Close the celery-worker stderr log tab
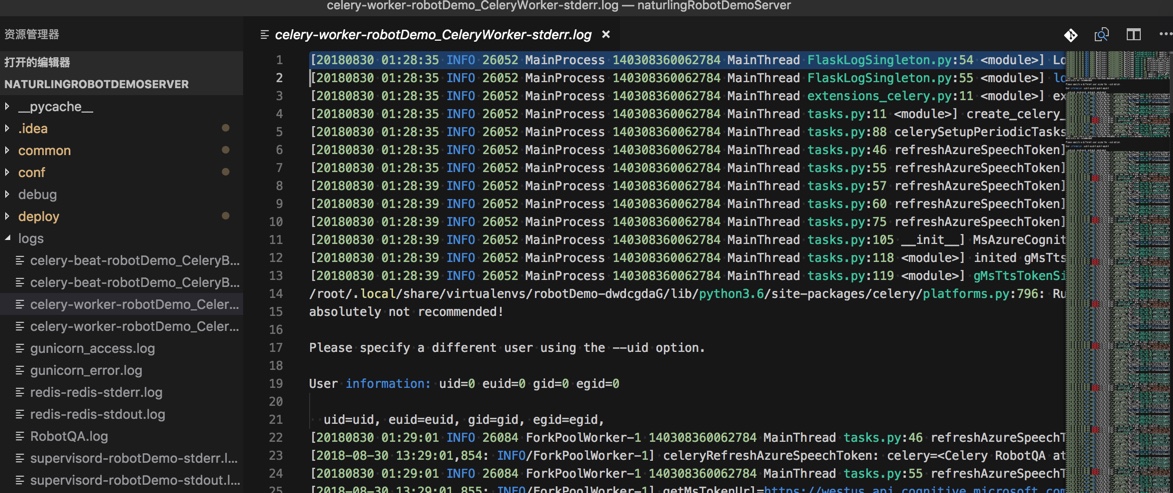1173x493 pixels. (606, 35)
